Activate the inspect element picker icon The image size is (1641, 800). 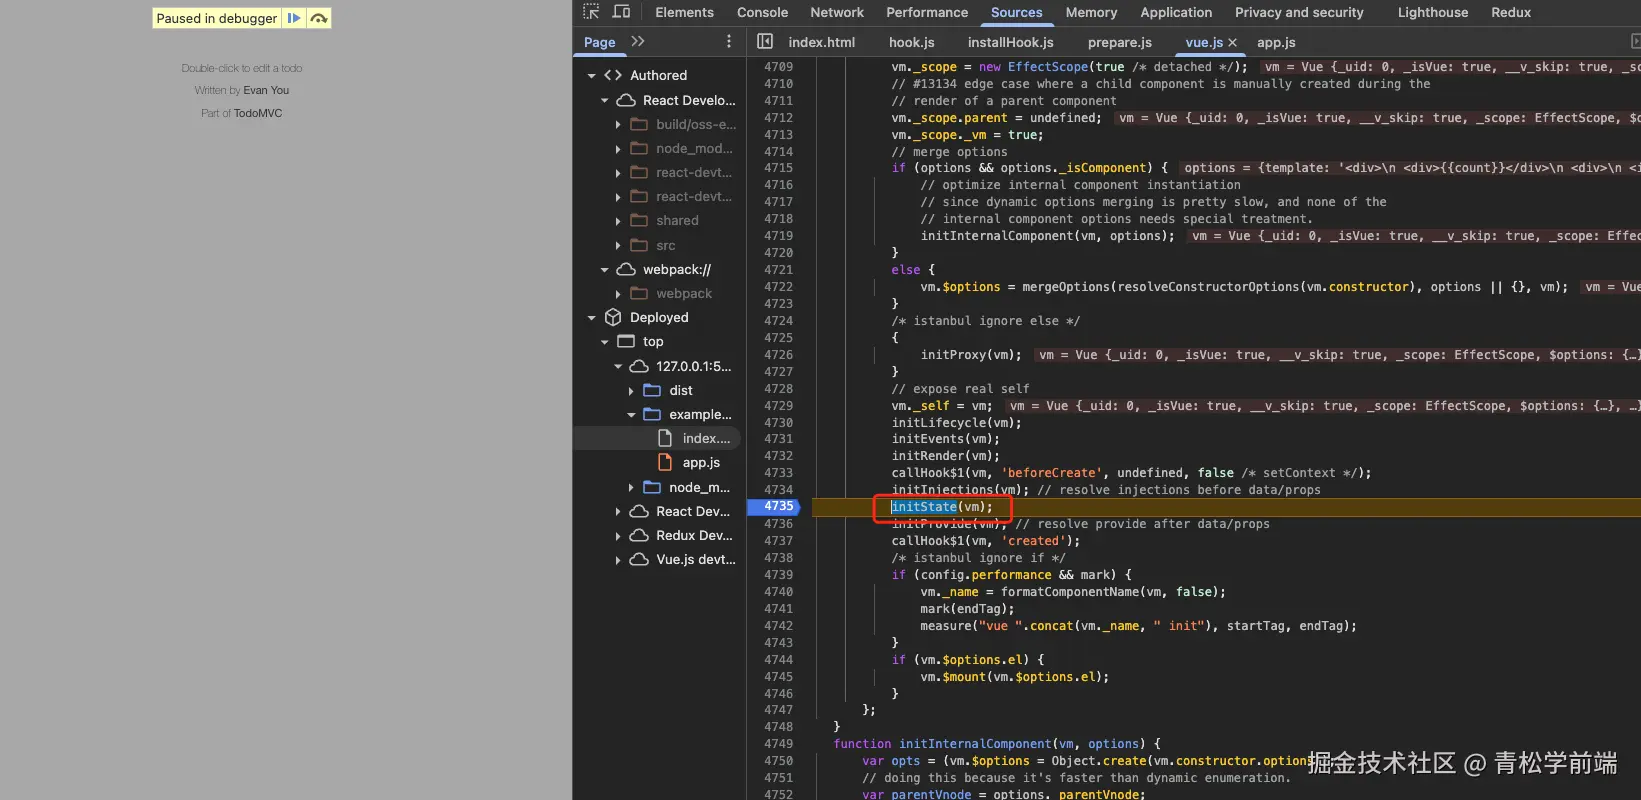pyautogui.click(x=591, y=12)
